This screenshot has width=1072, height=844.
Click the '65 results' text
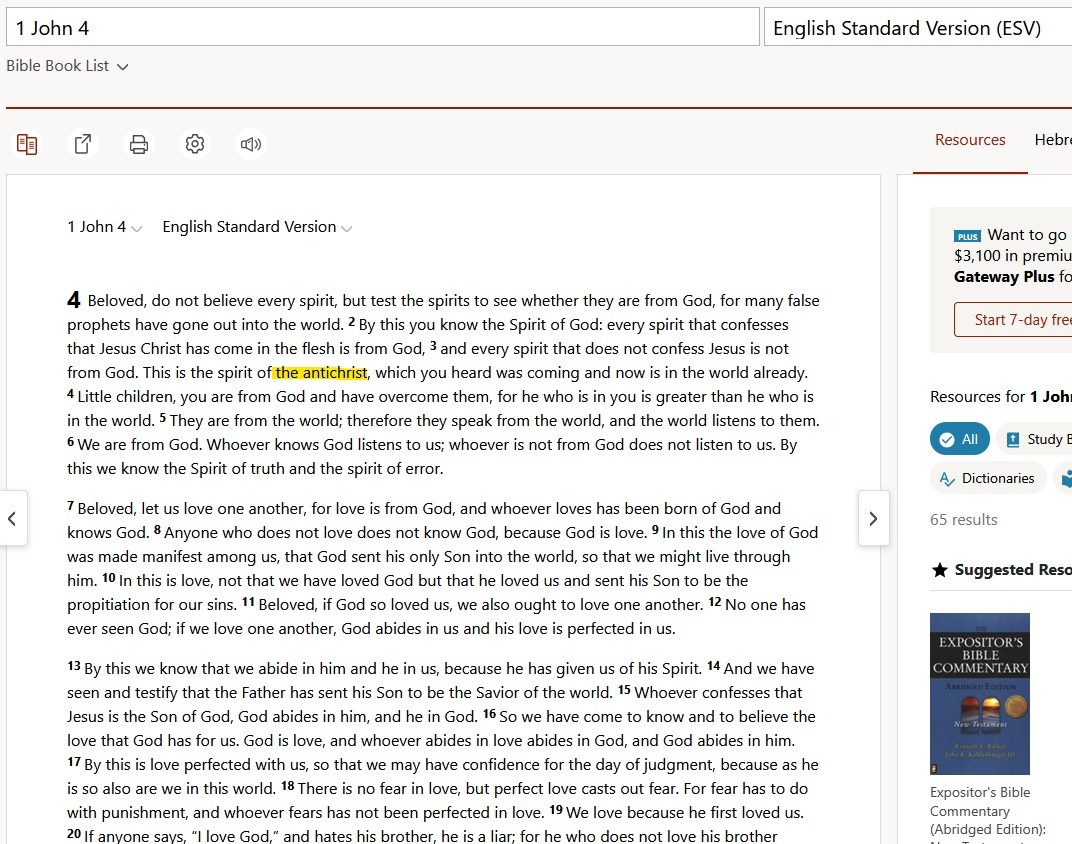point(963,520)
